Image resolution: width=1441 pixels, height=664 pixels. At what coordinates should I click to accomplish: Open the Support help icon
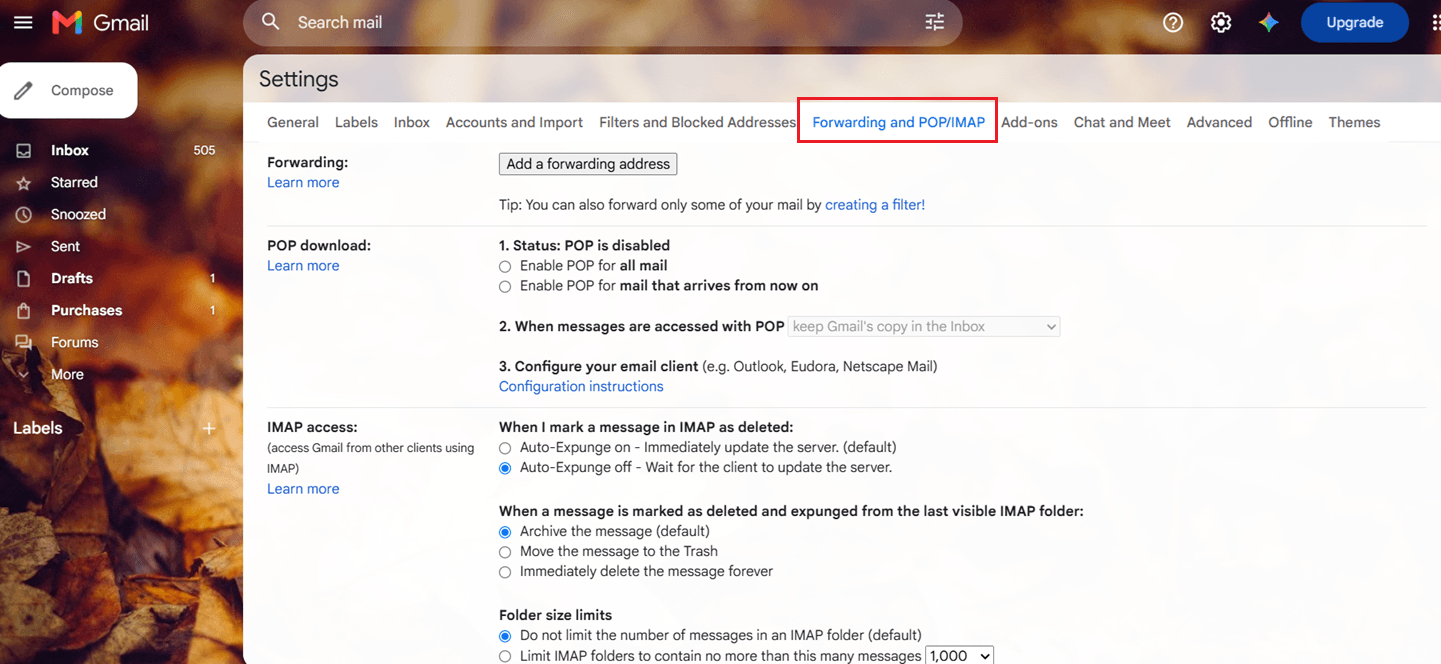[1173, 22]
